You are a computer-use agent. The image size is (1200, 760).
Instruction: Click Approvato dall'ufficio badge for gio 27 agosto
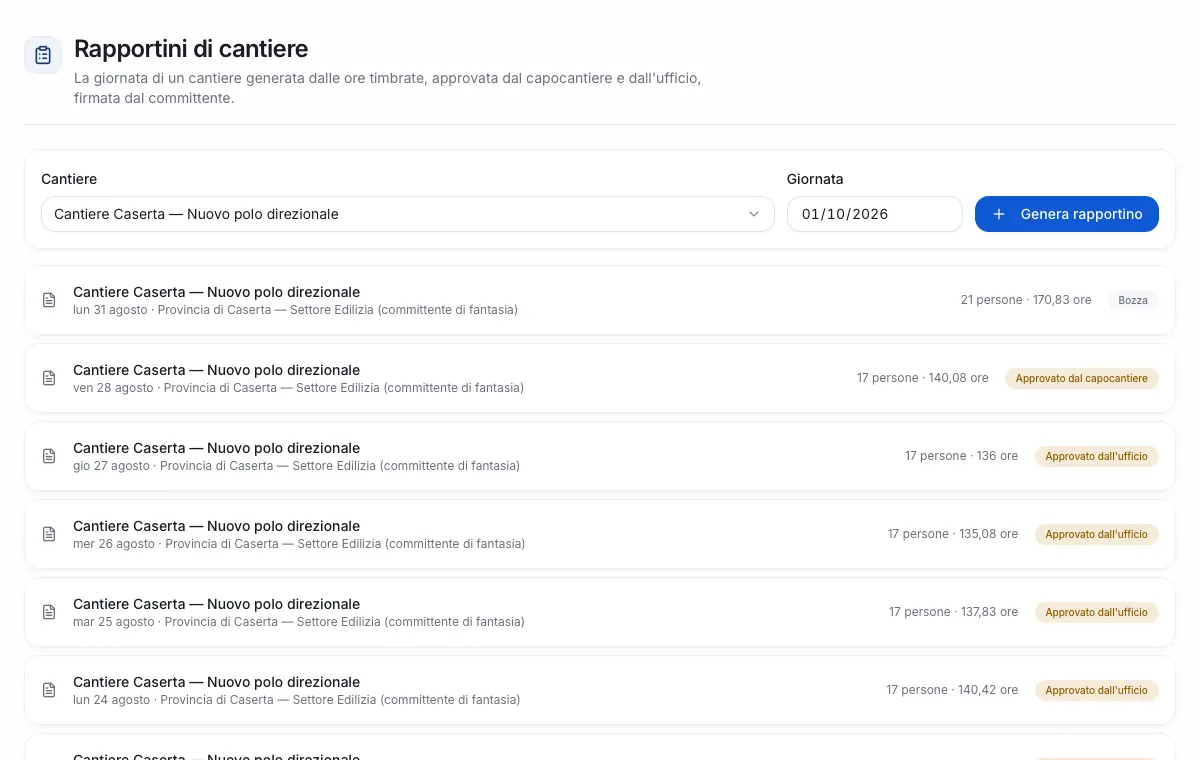[1097, 456]
